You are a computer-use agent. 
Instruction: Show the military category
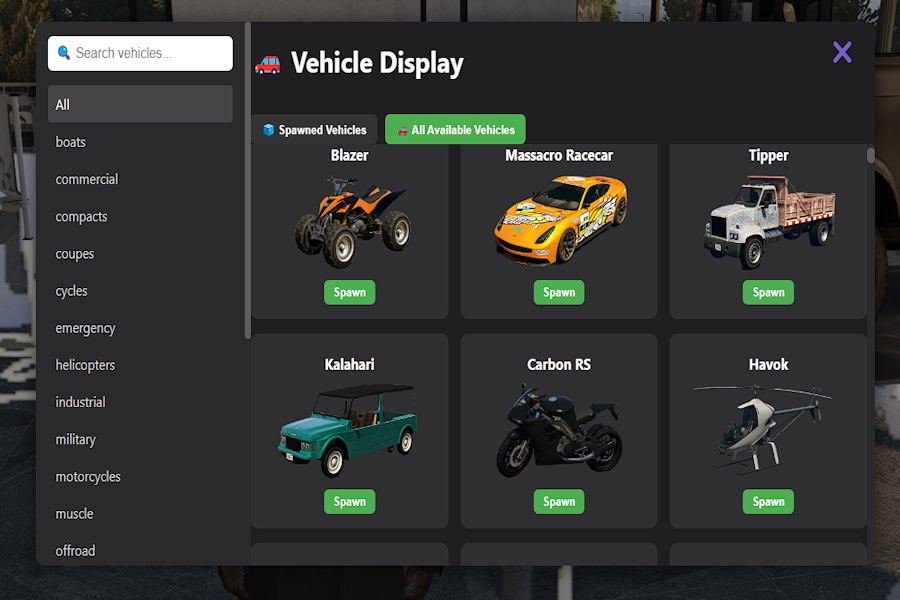[141, 439]
